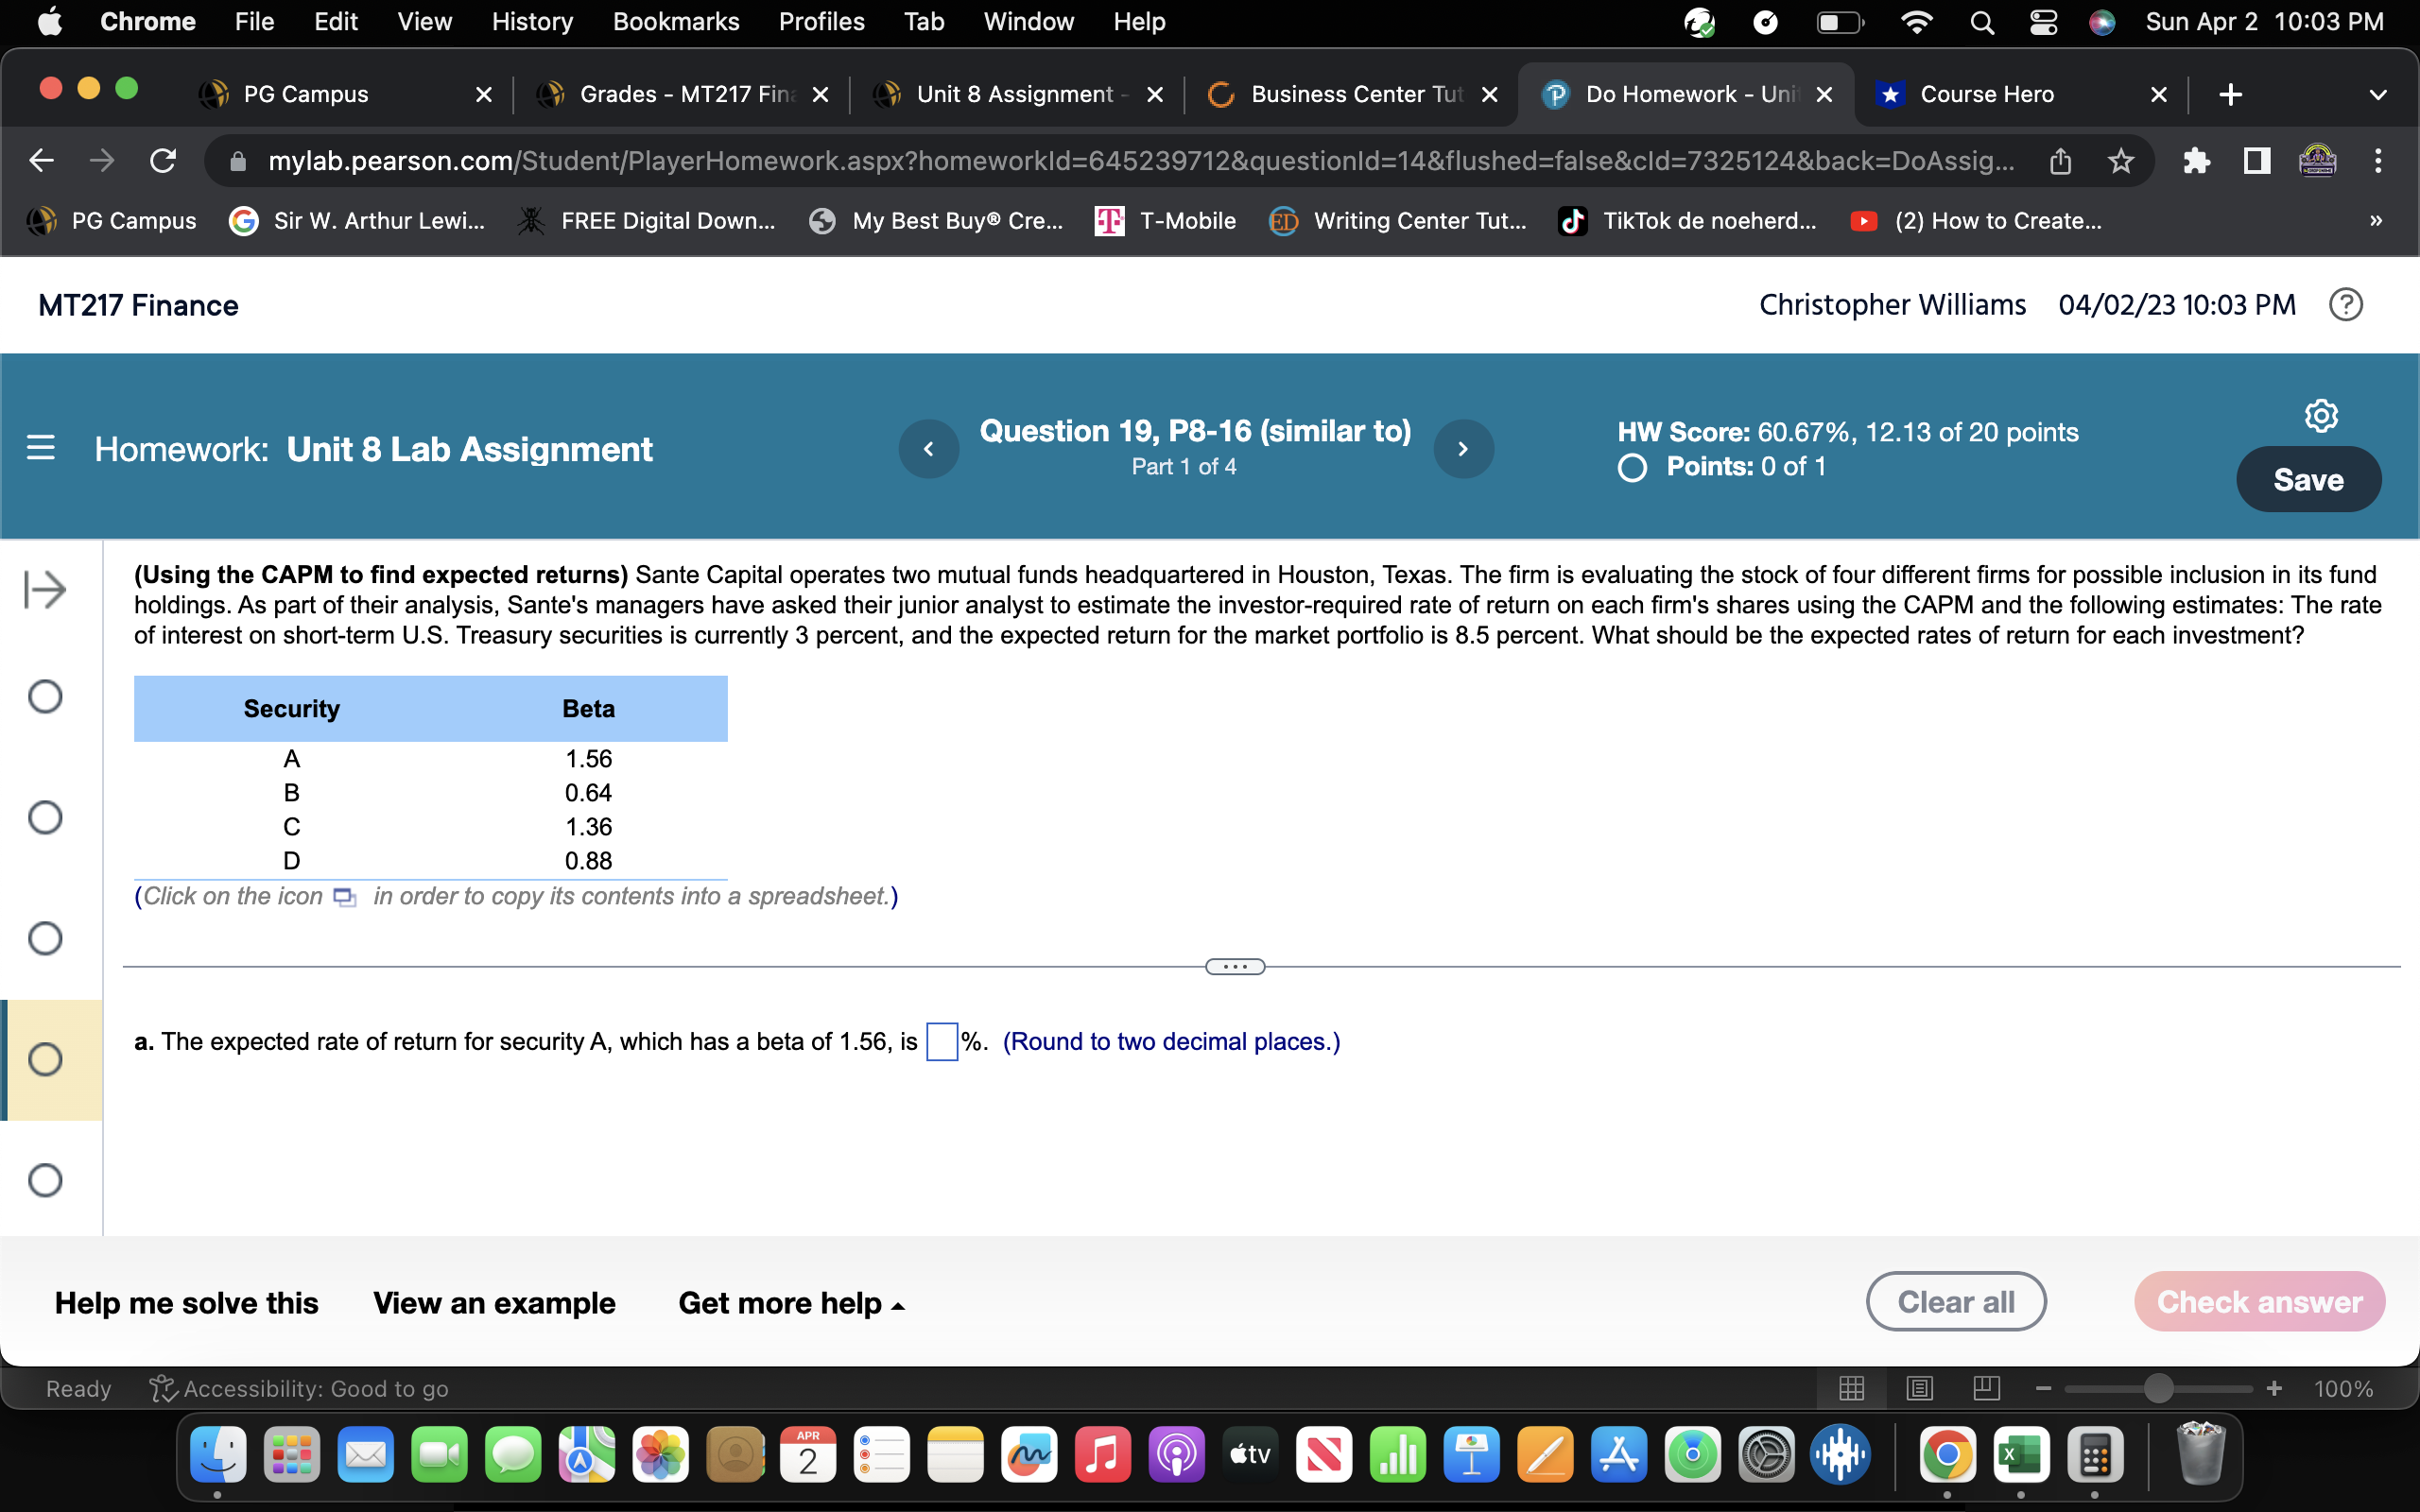Click the bookmark star in the address bar
This screenshot has width=2420, height=1512.
2121,160
